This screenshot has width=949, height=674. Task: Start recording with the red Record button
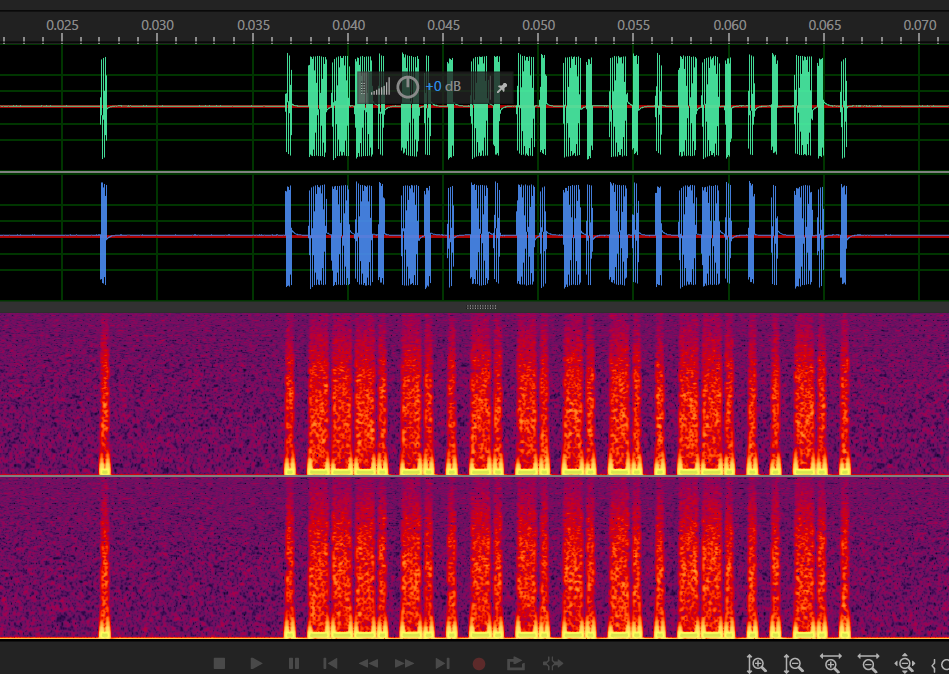point(479,663)
